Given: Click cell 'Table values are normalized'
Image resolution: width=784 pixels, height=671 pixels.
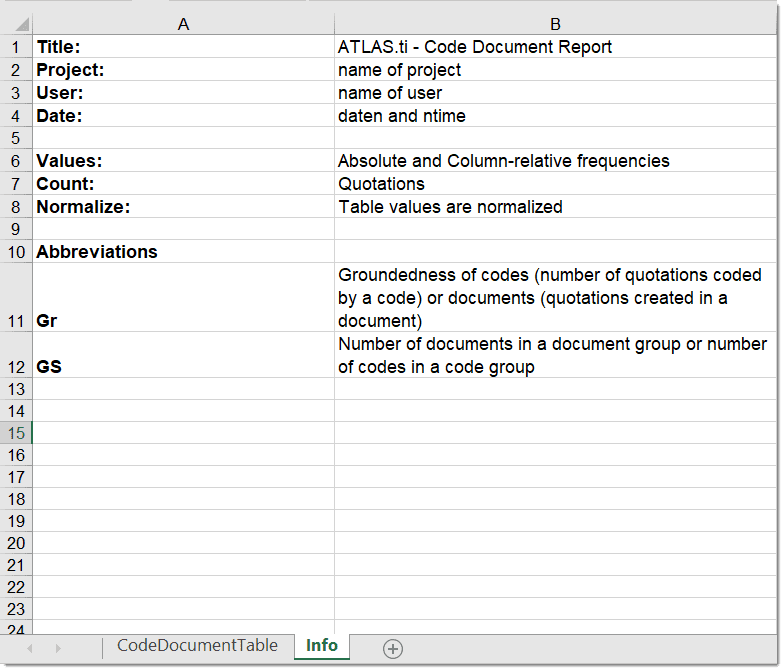Looking at the screenshot, I should (x=555, y=206).
